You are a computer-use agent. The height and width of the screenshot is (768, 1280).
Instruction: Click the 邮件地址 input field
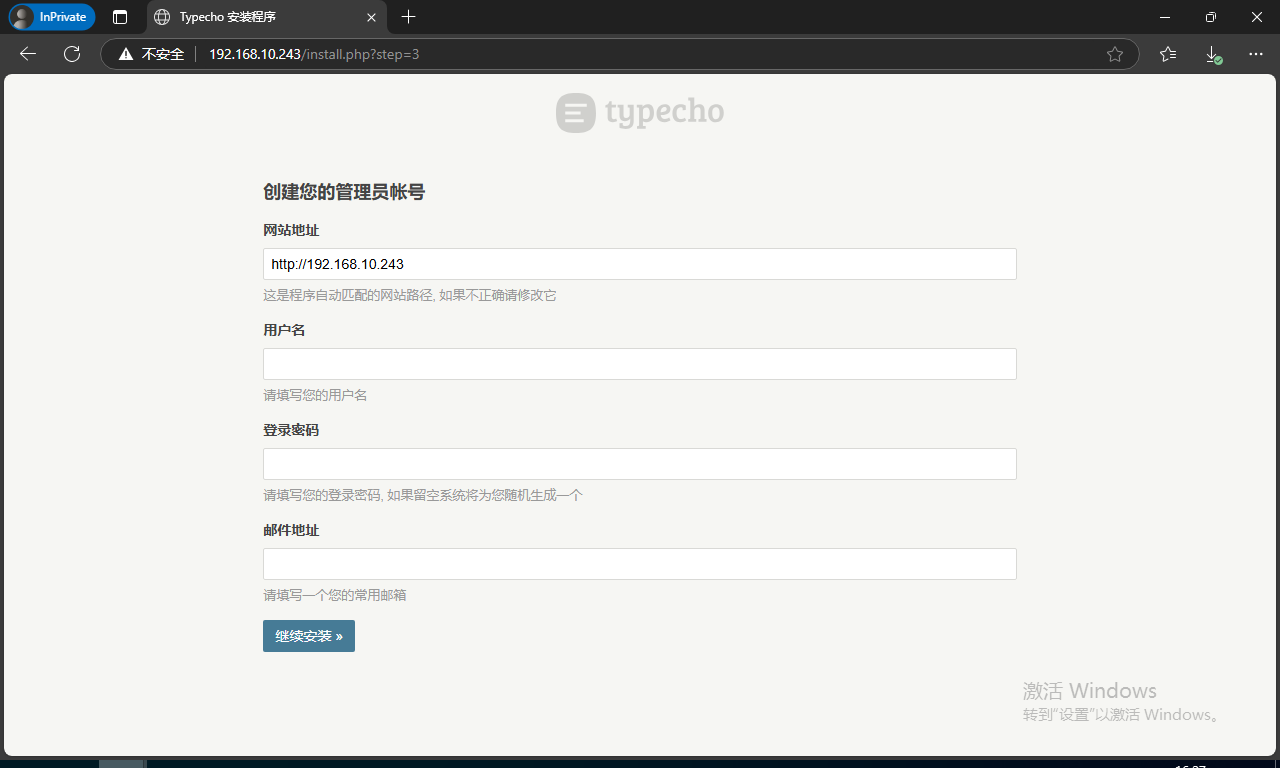click(x=639, y=564)
